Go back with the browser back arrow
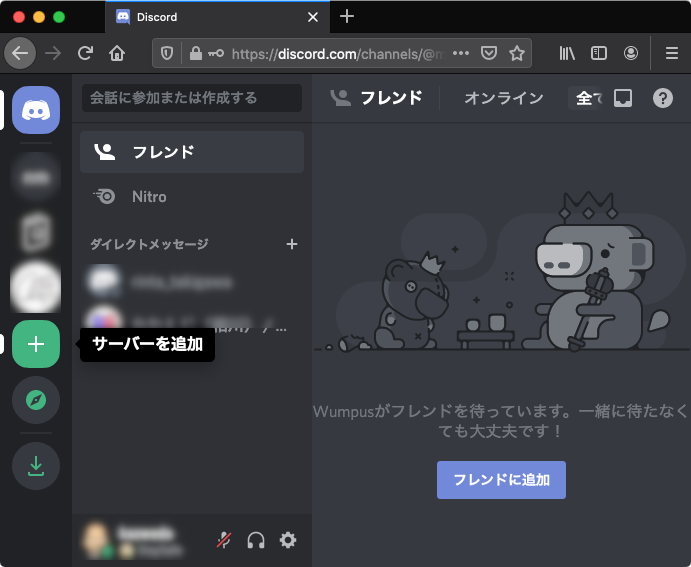This screenshot has width=691, height=567. pos(20,53)
